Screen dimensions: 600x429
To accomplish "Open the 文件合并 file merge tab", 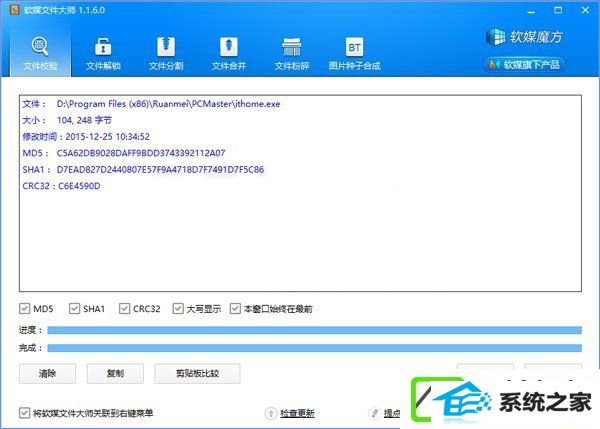I will tap(228, 54).
